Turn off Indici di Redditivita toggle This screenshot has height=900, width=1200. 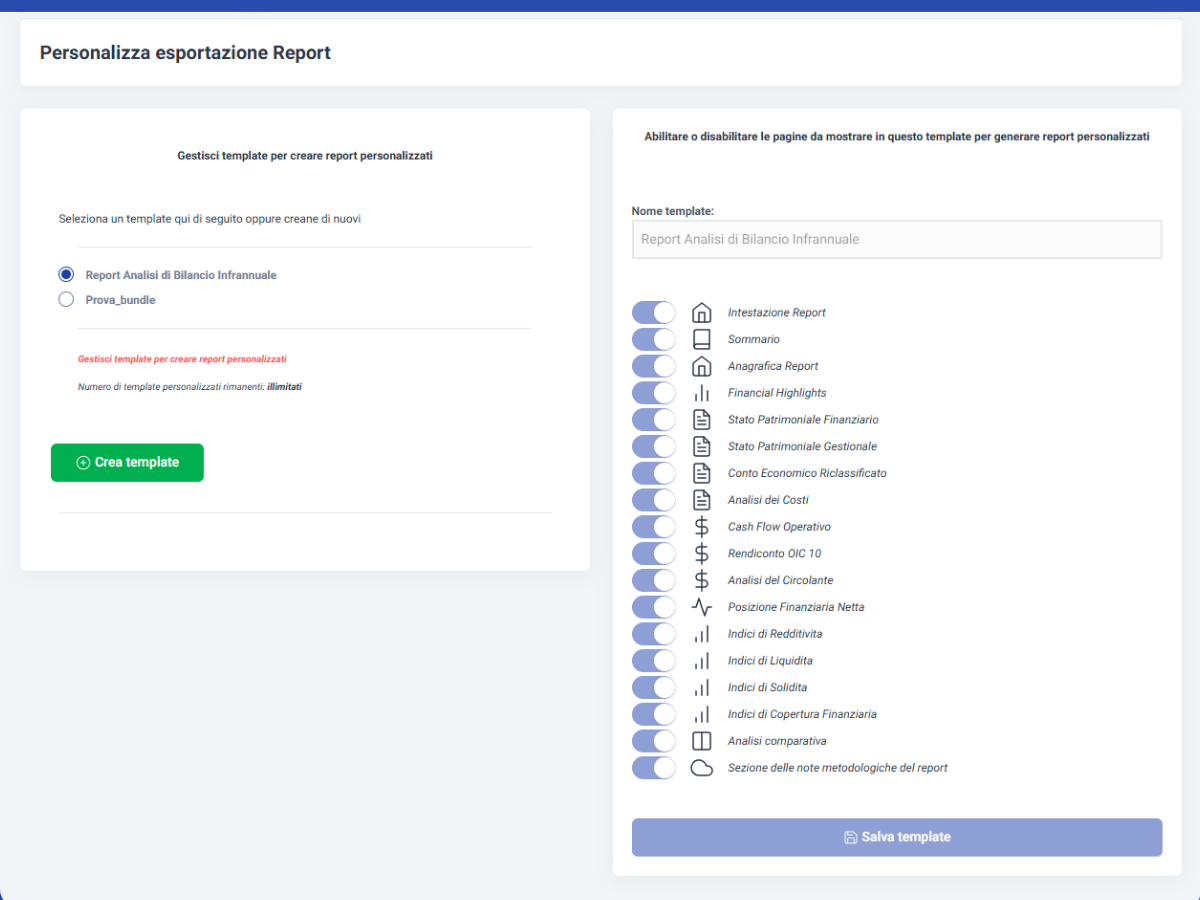(654, 634)
